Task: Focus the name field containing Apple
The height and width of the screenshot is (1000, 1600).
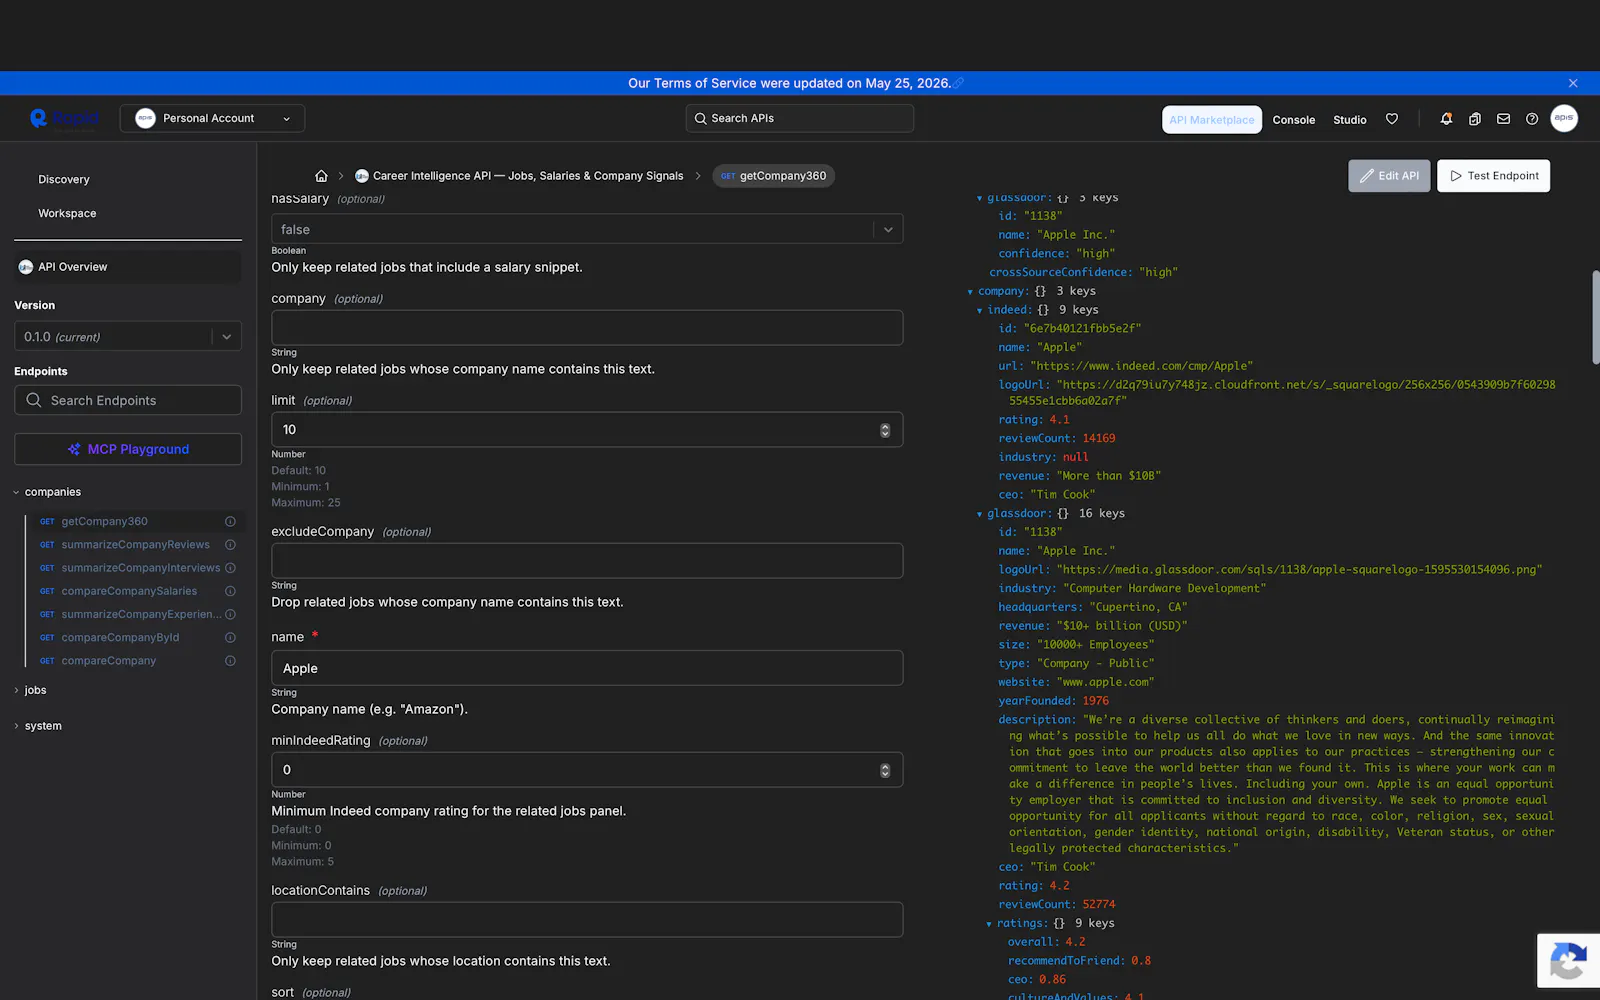Action: point(587,668)
